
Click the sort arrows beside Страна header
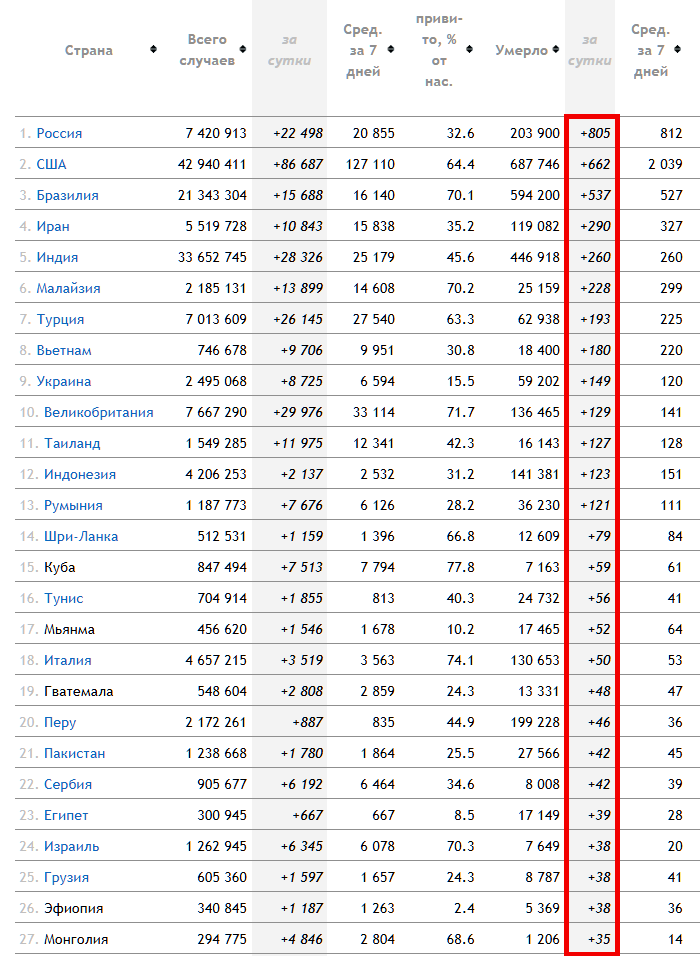tap(153, 50)
